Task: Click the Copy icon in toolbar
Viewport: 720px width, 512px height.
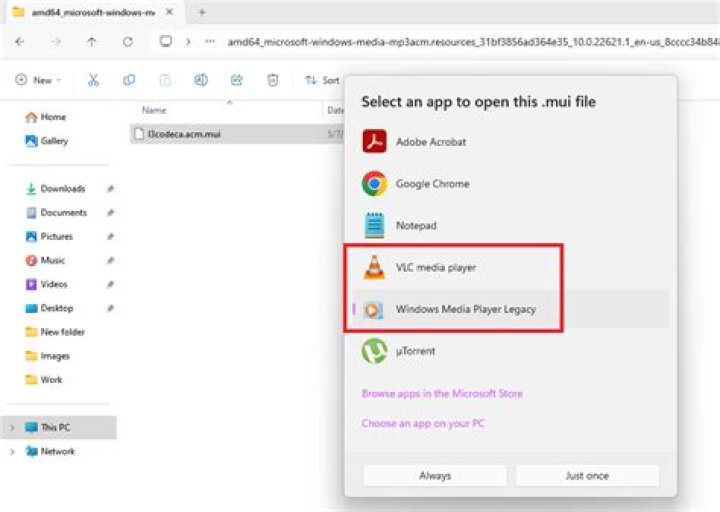Action: [129, 80]
